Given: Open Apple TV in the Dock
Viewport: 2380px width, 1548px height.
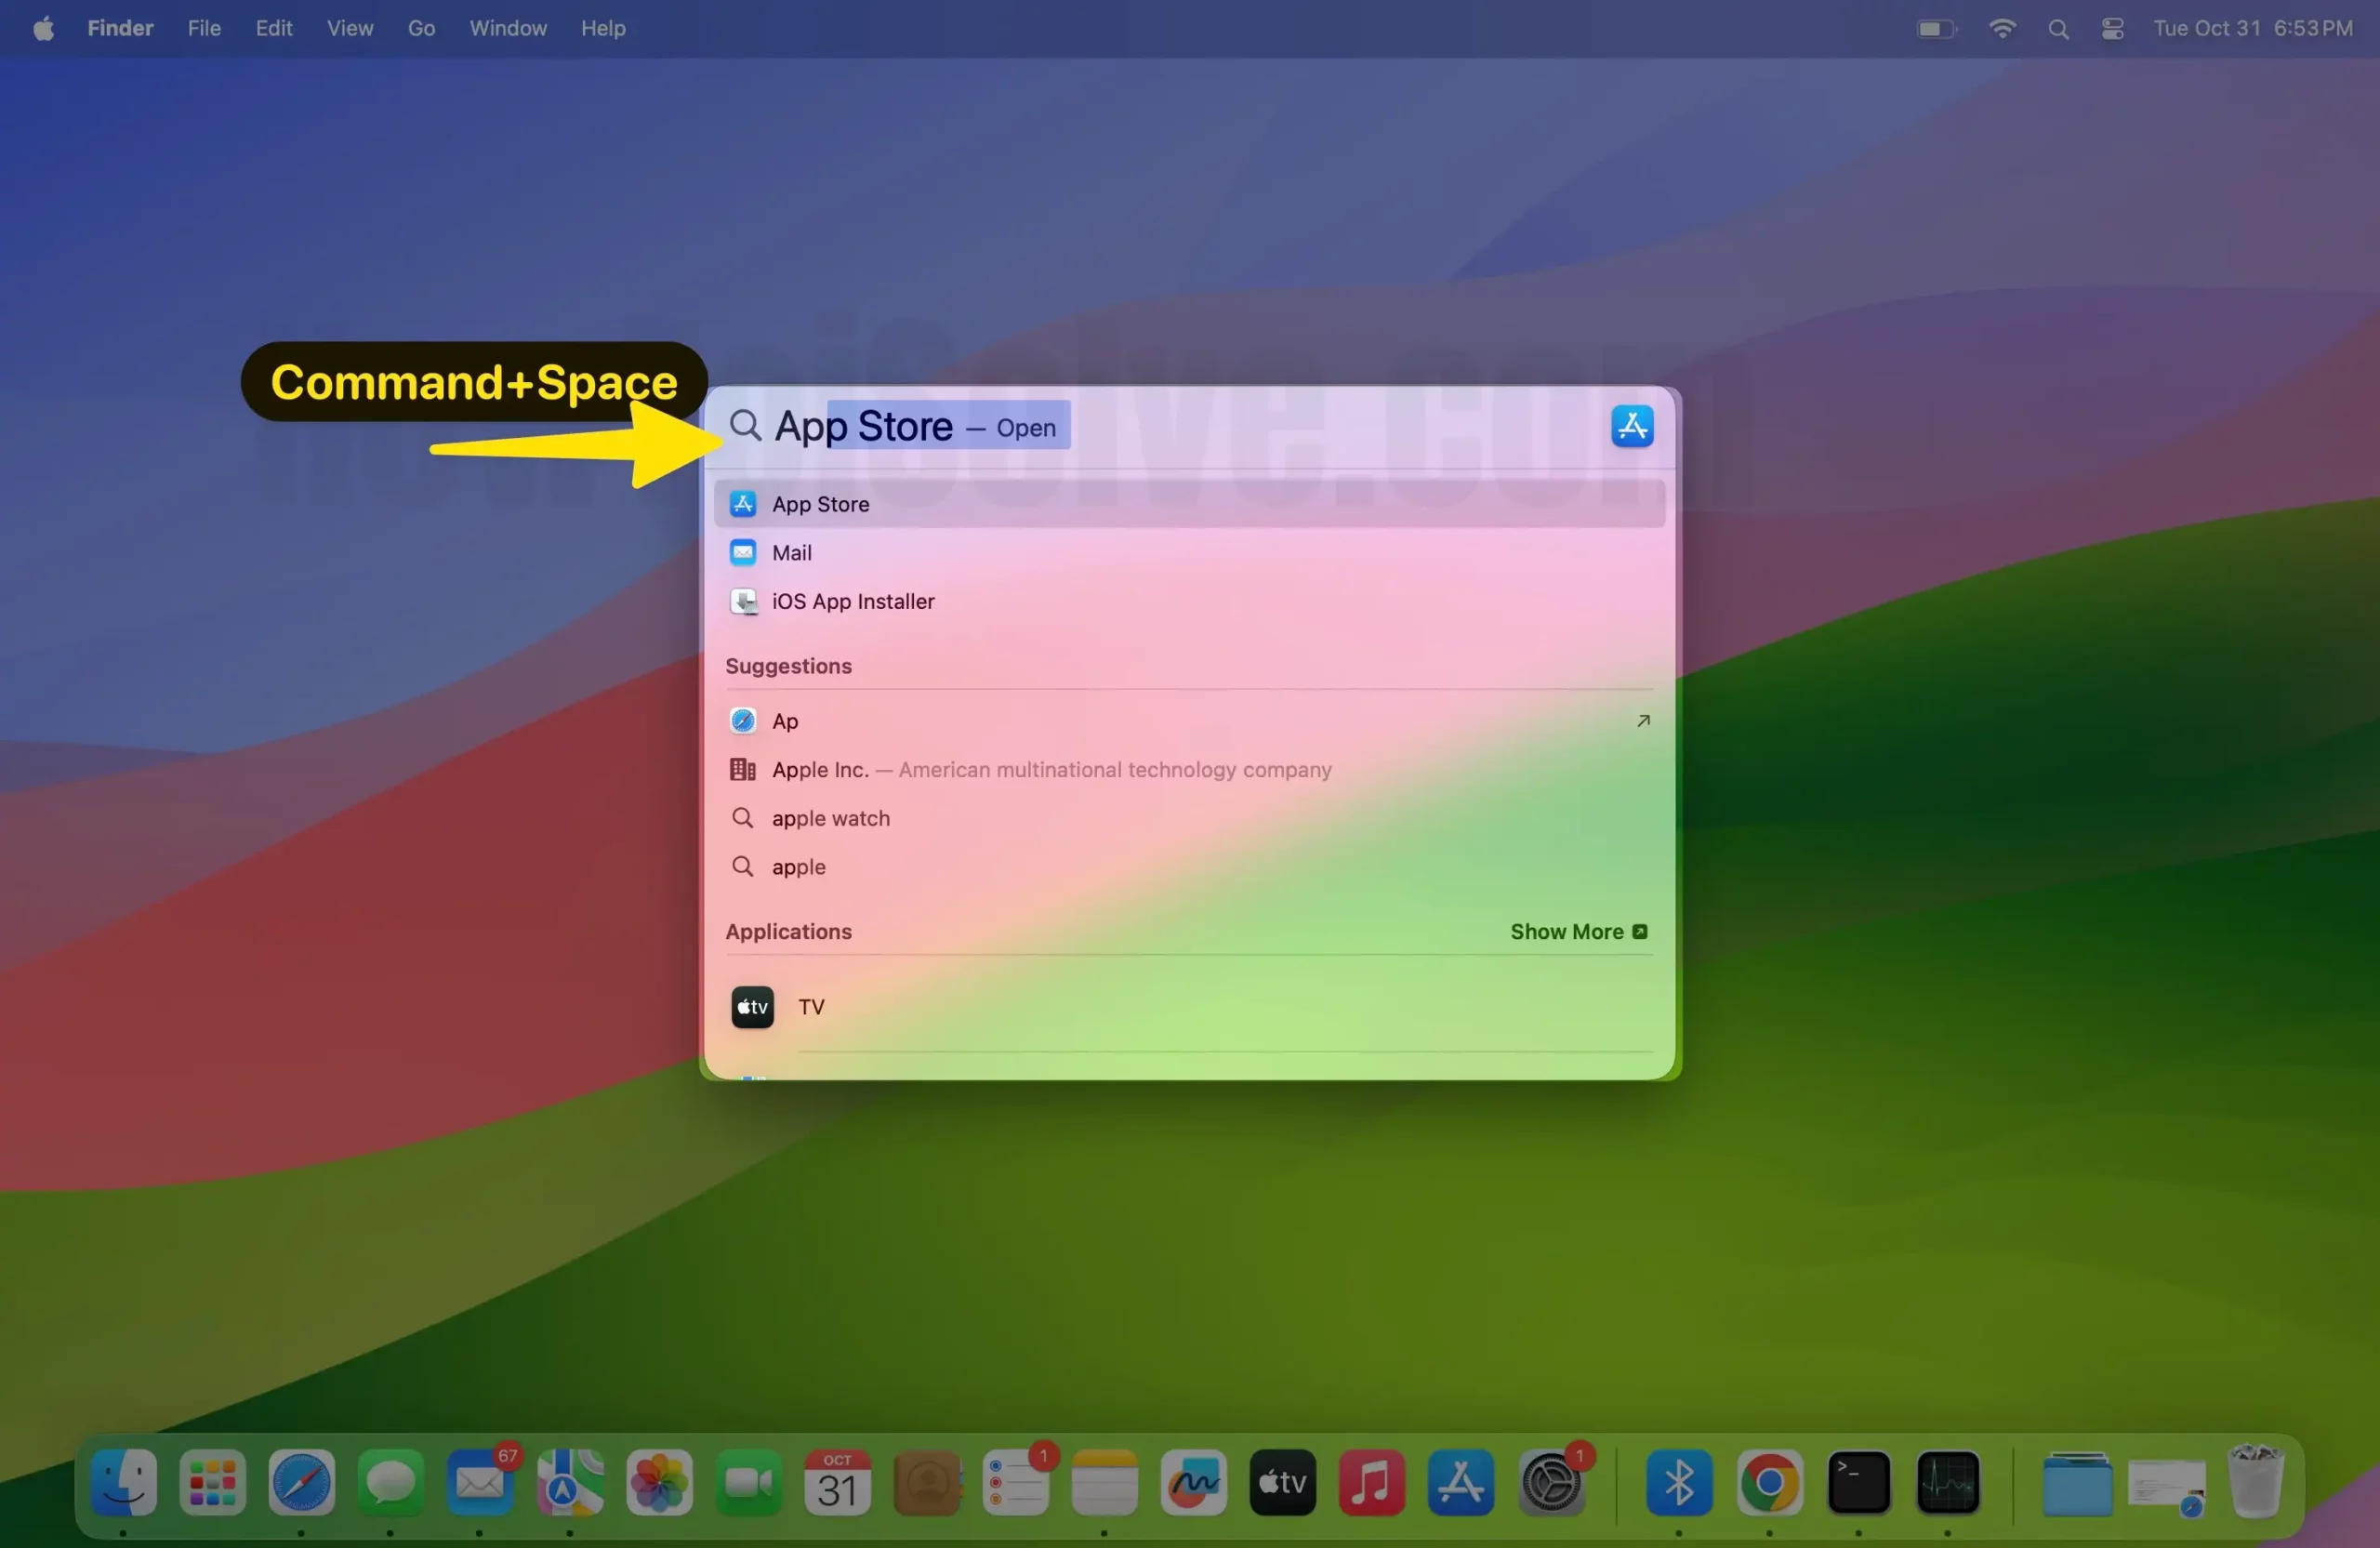Looking at the screenshot, I should tap(1283, 1482).
